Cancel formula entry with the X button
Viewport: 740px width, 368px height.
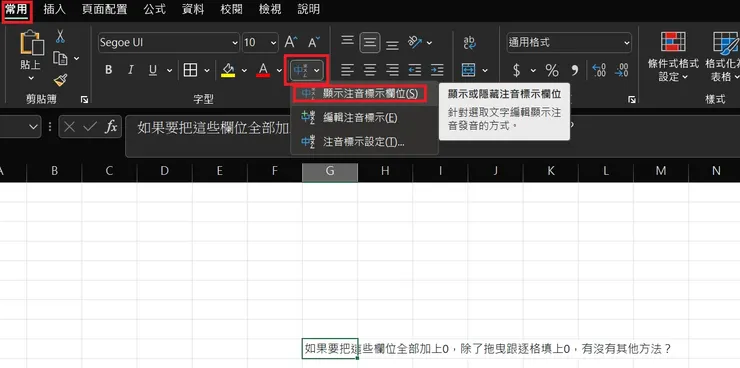click(x=69, y=126)
